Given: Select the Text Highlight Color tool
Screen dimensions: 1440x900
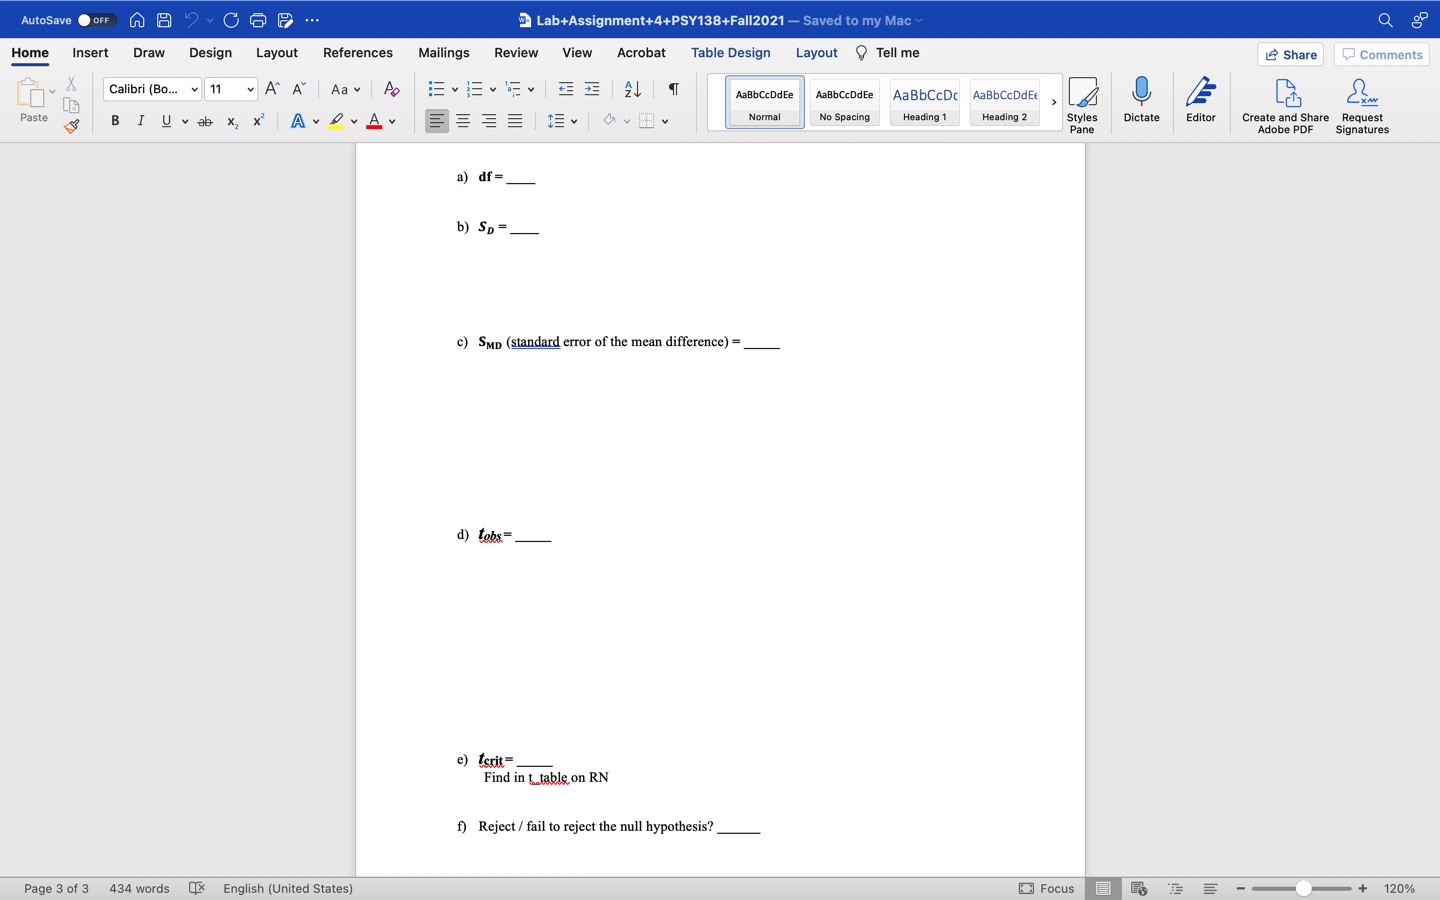Looking at the screenshot, I should pyautogui.click(x=338, y=121).
